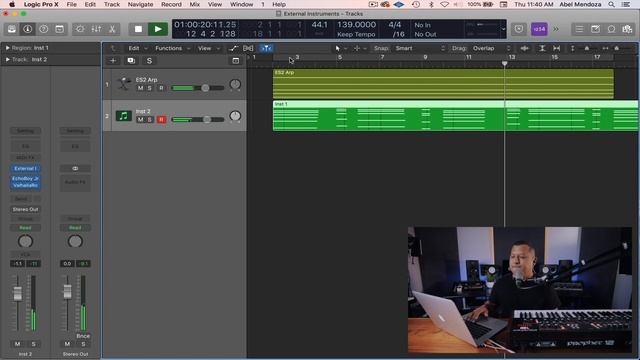640x360 pixels.
Task: Start playback with Play button
Action: 158,29
